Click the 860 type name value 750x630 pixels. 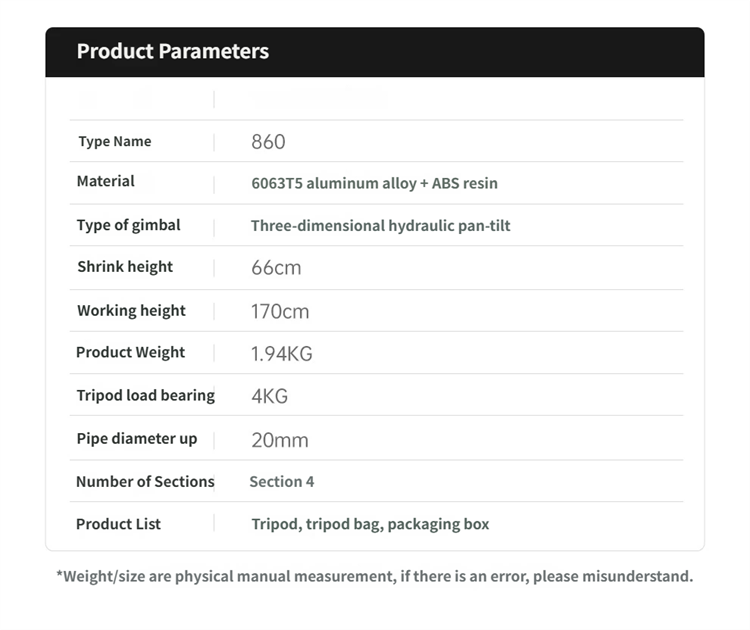pos(268,142)
